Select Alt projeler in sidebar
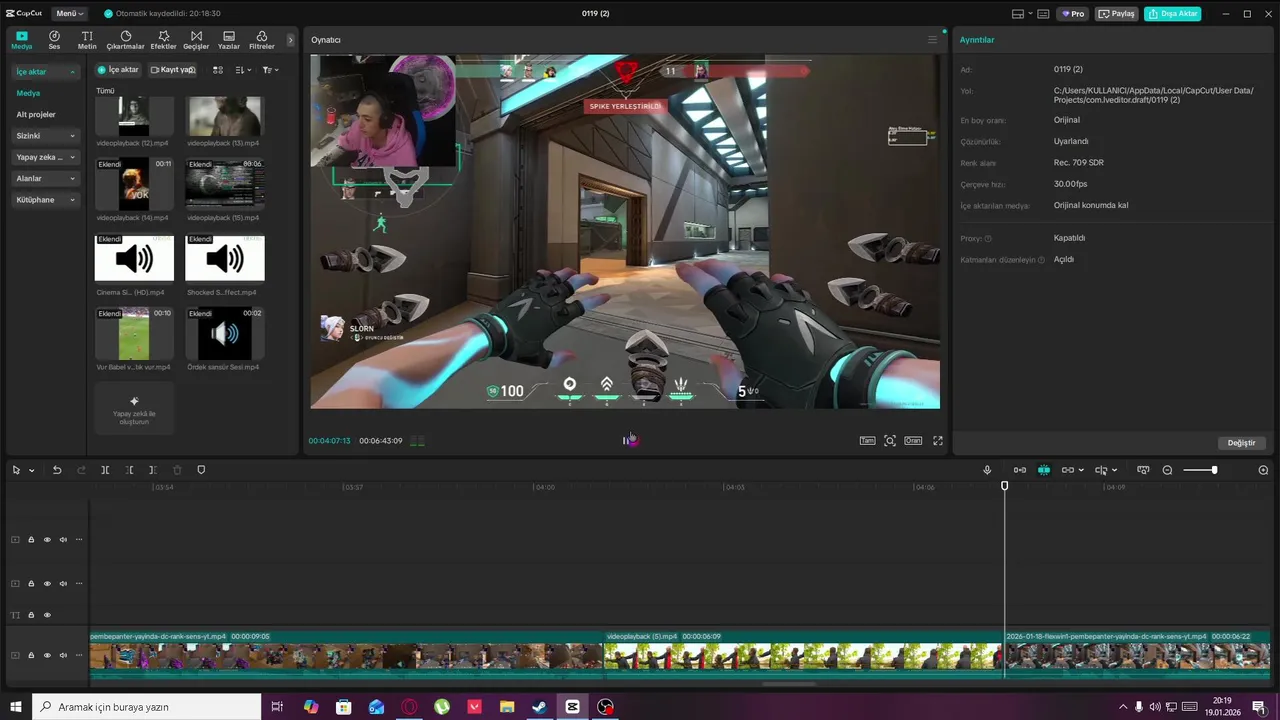This screenshot has width=1280, height=720. pos(36,114)
